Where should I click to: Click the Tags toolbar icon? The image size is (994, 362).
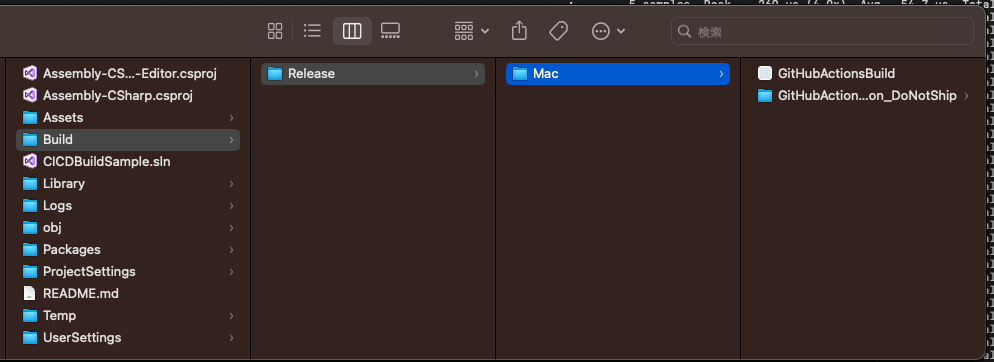click(558, 31)
